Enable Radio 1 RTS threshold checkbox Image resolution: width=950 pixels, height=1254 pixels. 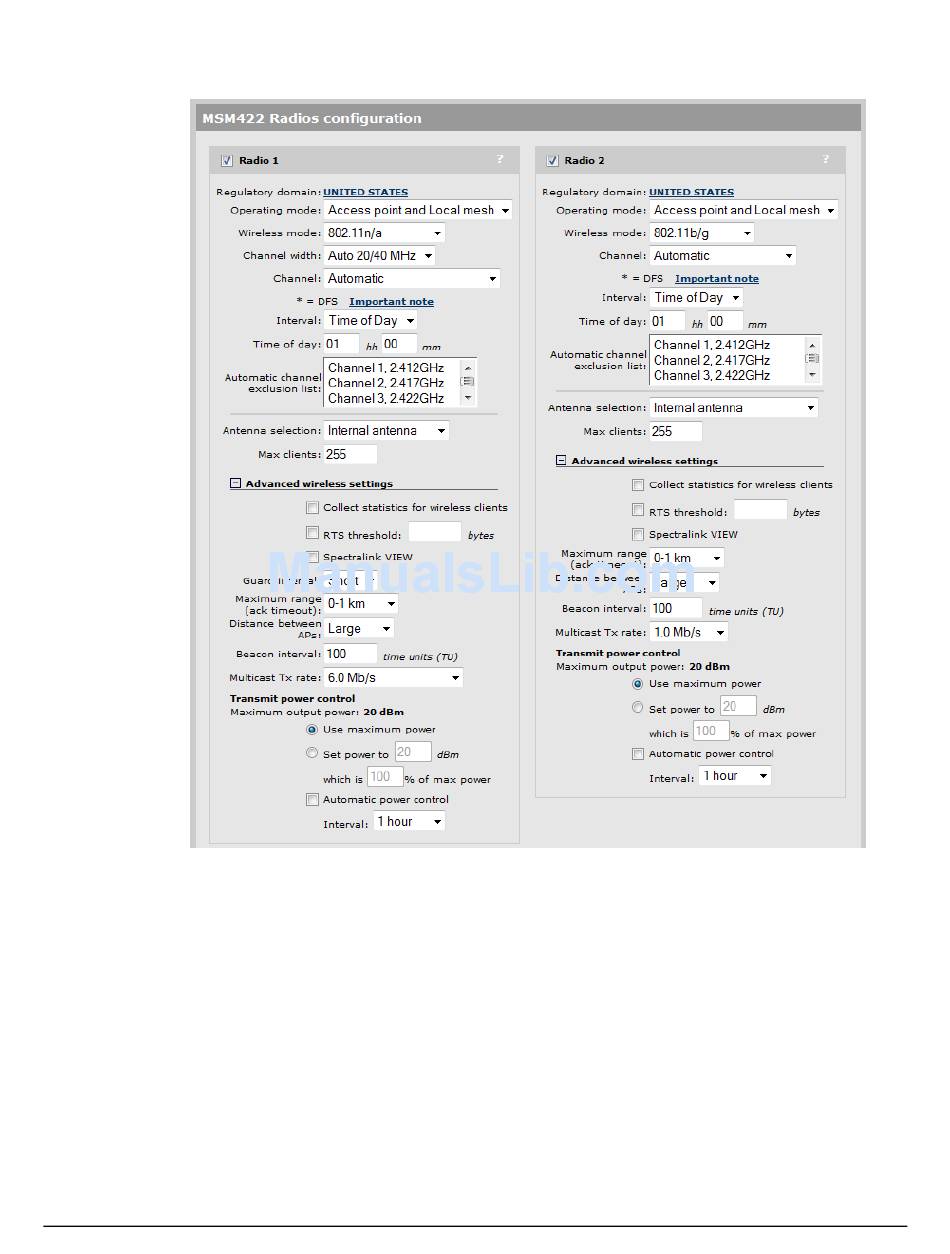(x=313, y=533)
